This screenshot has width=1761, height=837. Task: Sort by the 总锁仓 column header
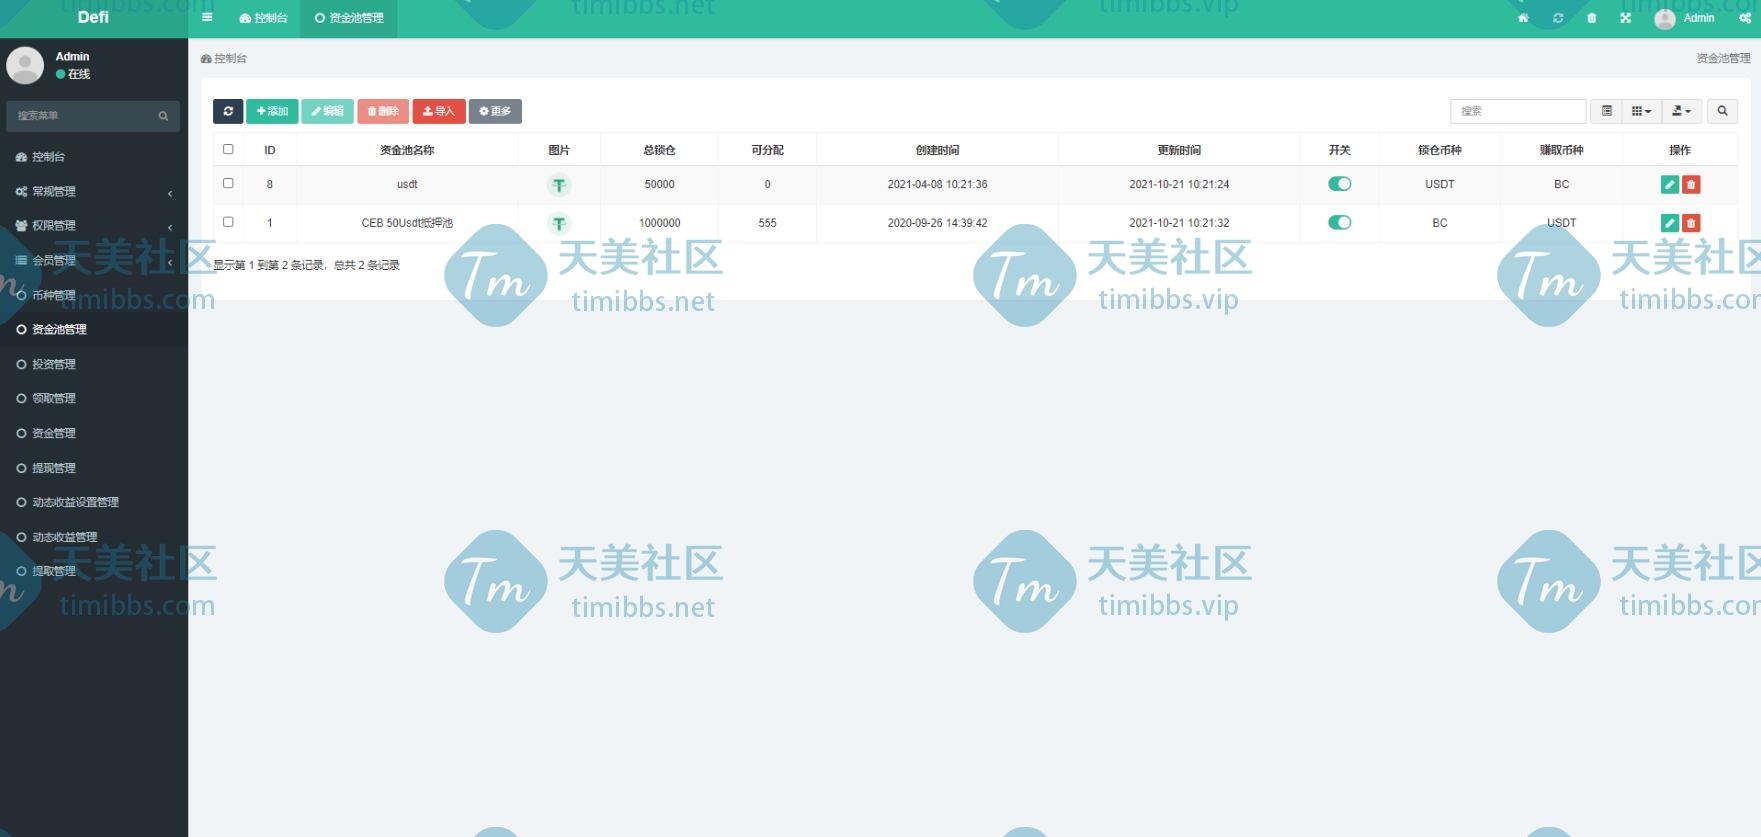659,150
